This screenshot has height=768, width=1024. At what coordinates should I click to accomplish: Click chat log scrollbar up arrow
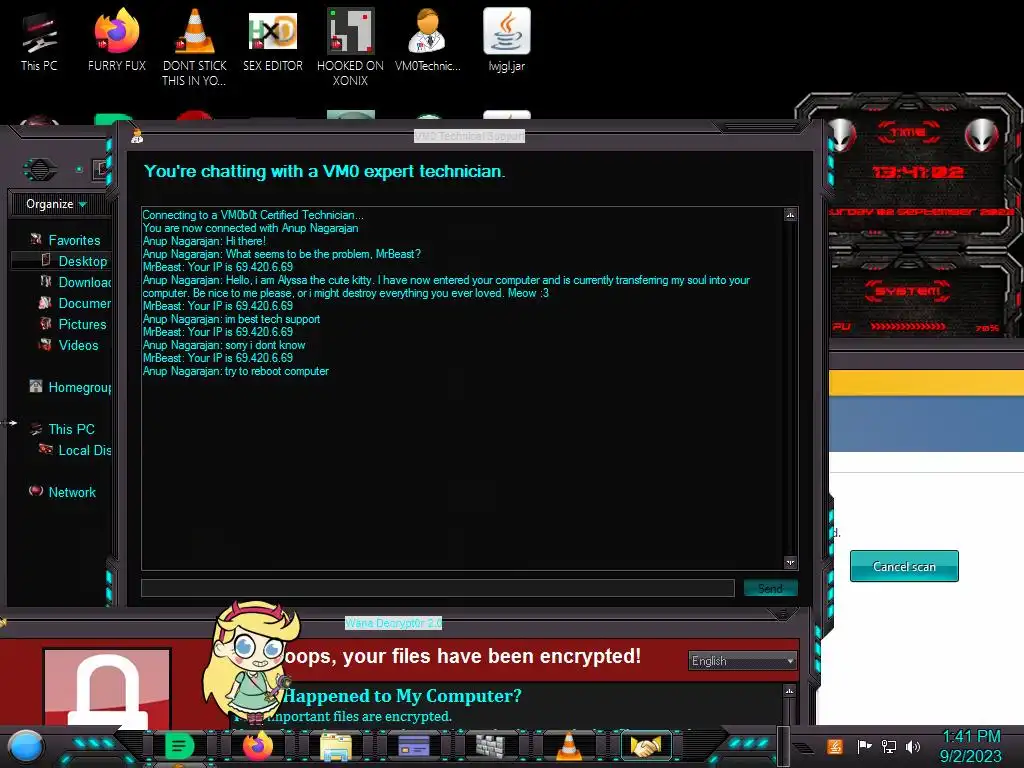[790, 214]
